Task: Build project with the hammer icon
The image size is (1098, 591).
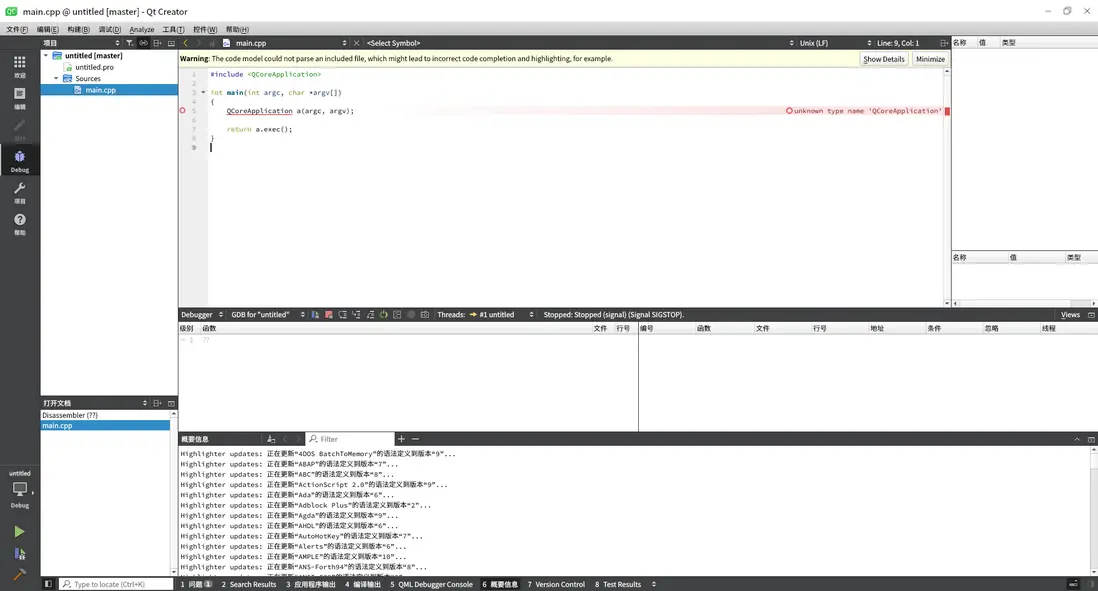Action: pyautogui.click(x=20, y=574)
